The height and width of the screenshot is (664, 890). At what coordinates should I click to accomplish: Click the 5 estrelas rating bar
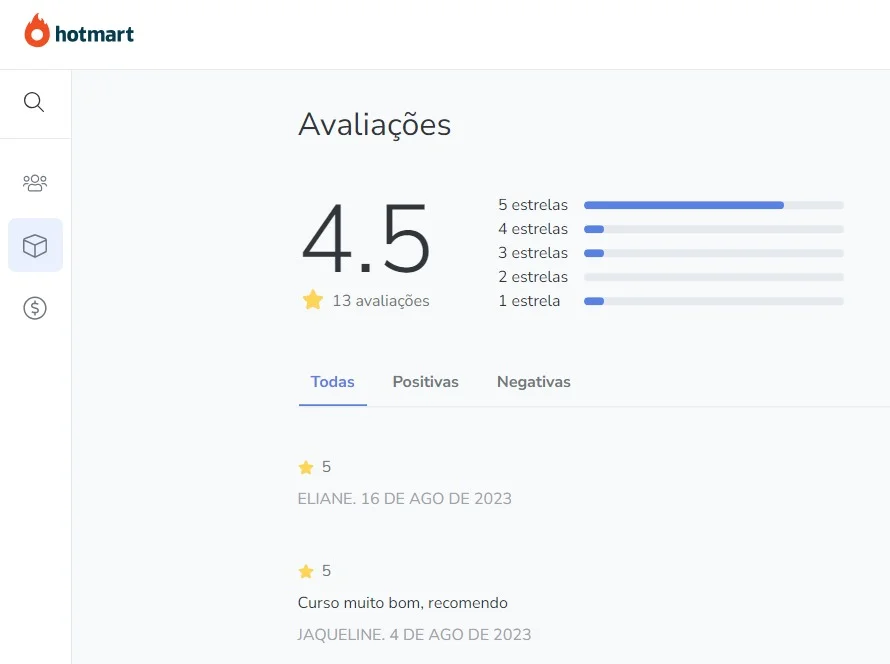click(713, 205)
